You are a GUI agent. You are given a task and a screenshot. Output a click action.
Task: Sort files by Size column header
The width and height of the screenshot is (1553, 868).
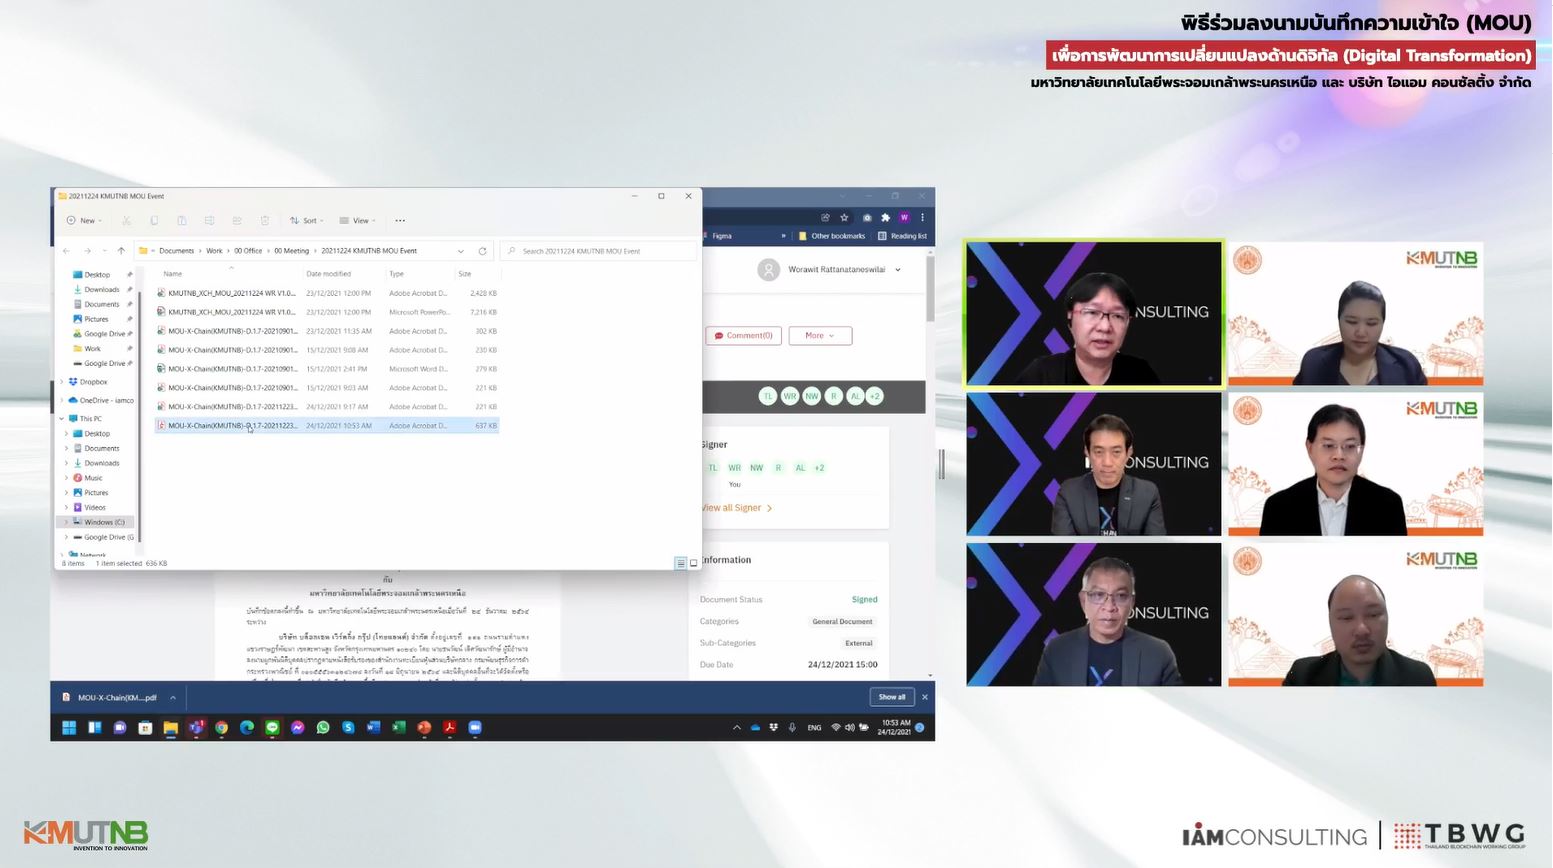[465, 274]
